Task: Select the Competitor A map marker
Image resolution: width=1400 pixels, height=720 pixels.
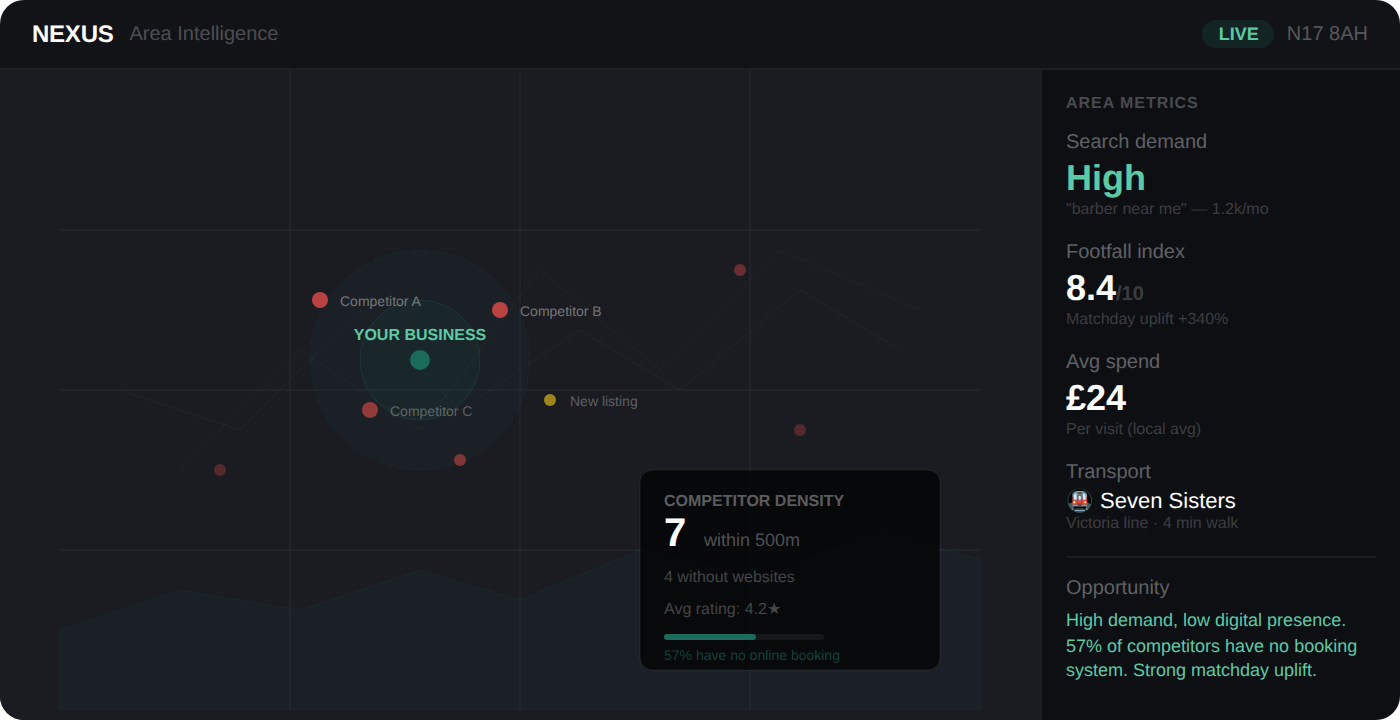Action: click(x=320, y=300)
